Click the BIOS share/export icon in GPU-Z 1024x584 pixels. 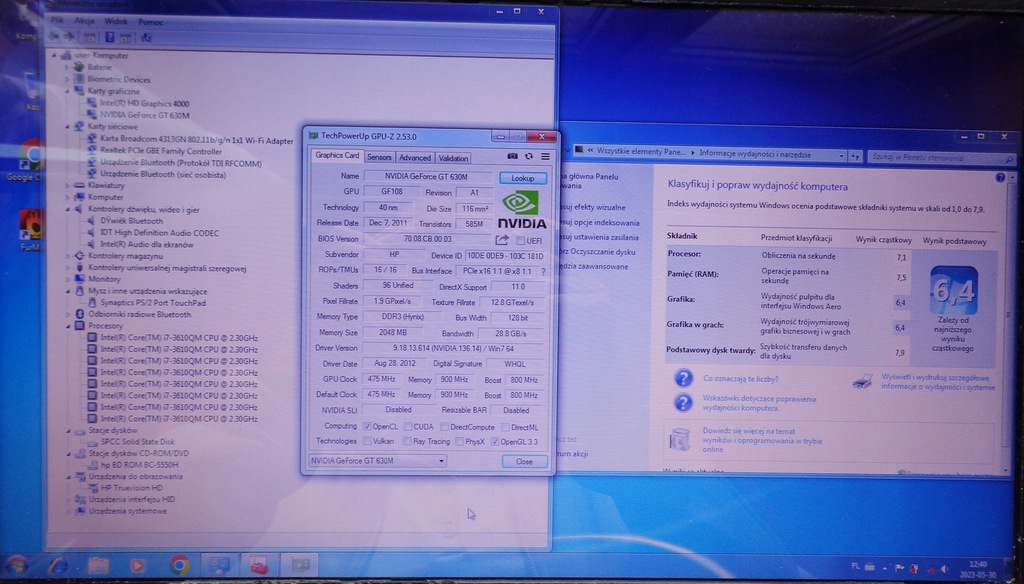click(x=502, y=240)
